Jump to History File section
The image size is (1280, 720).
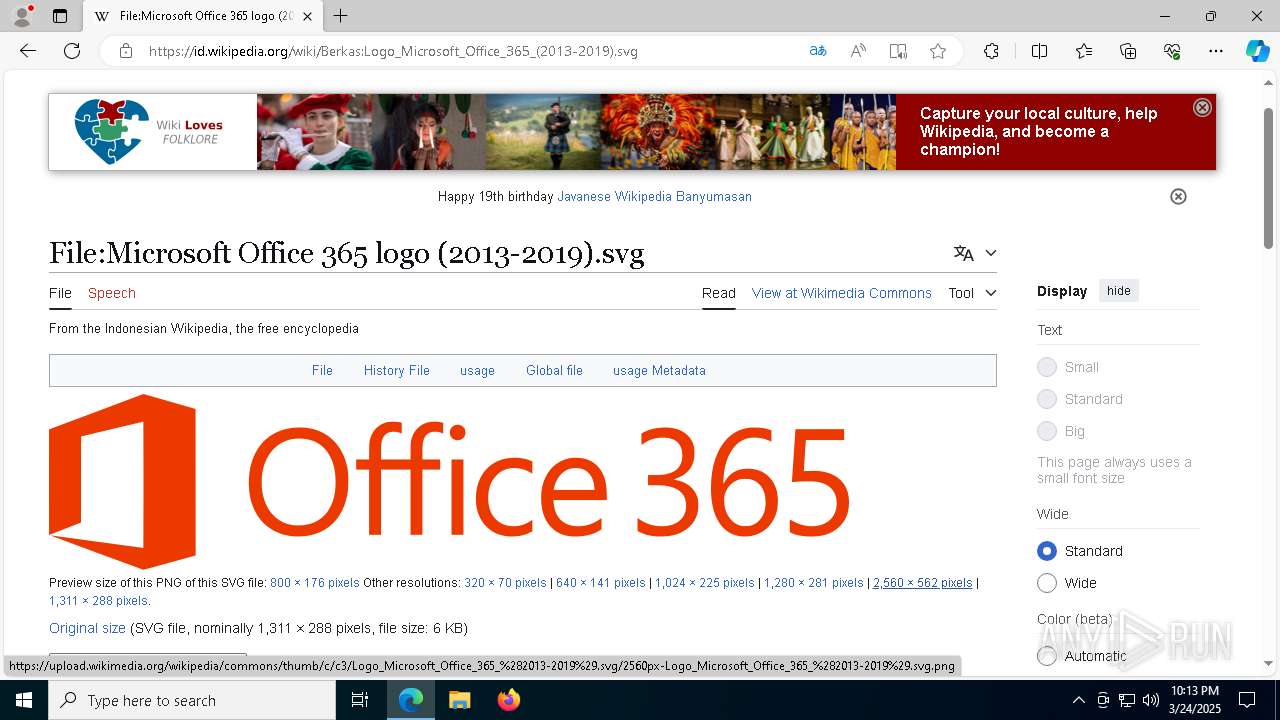tap(397, 370)
